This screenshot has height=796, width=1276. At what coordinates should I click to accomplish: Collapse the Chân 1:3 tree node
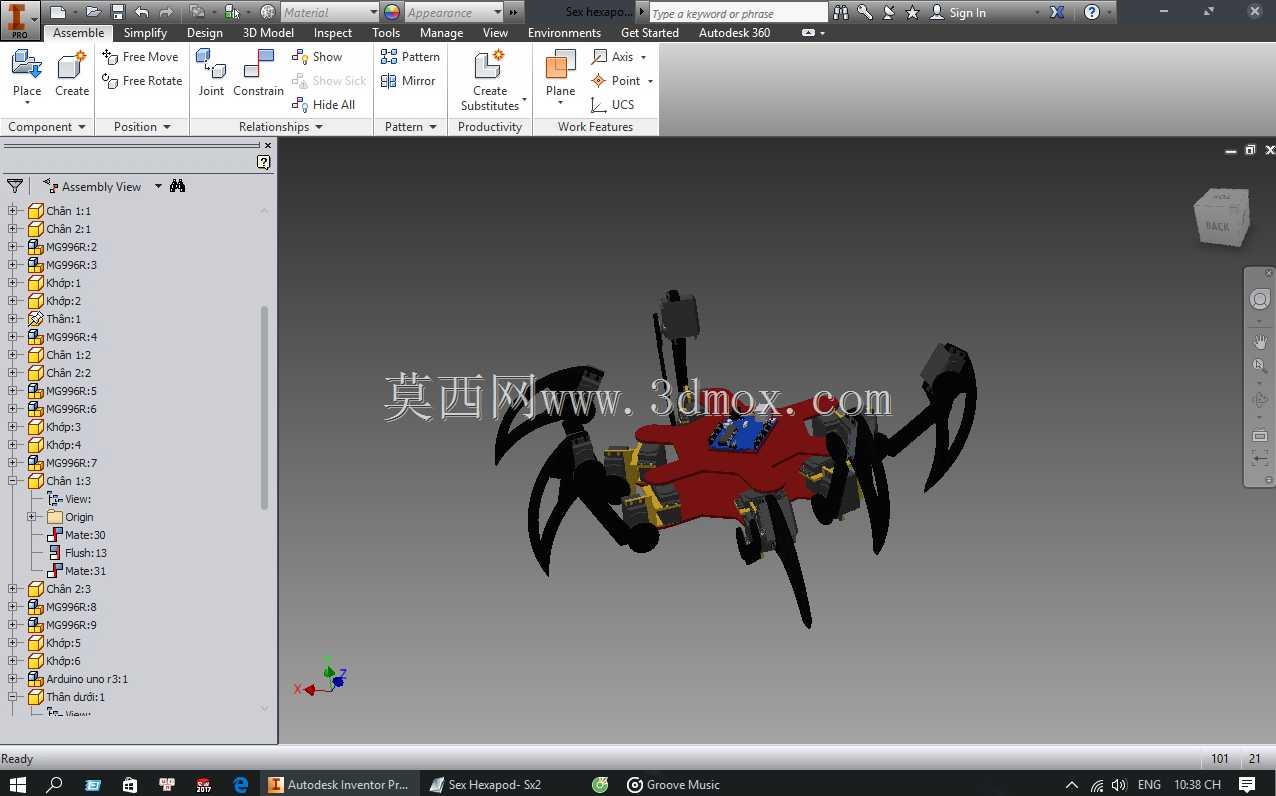point(13,481)
